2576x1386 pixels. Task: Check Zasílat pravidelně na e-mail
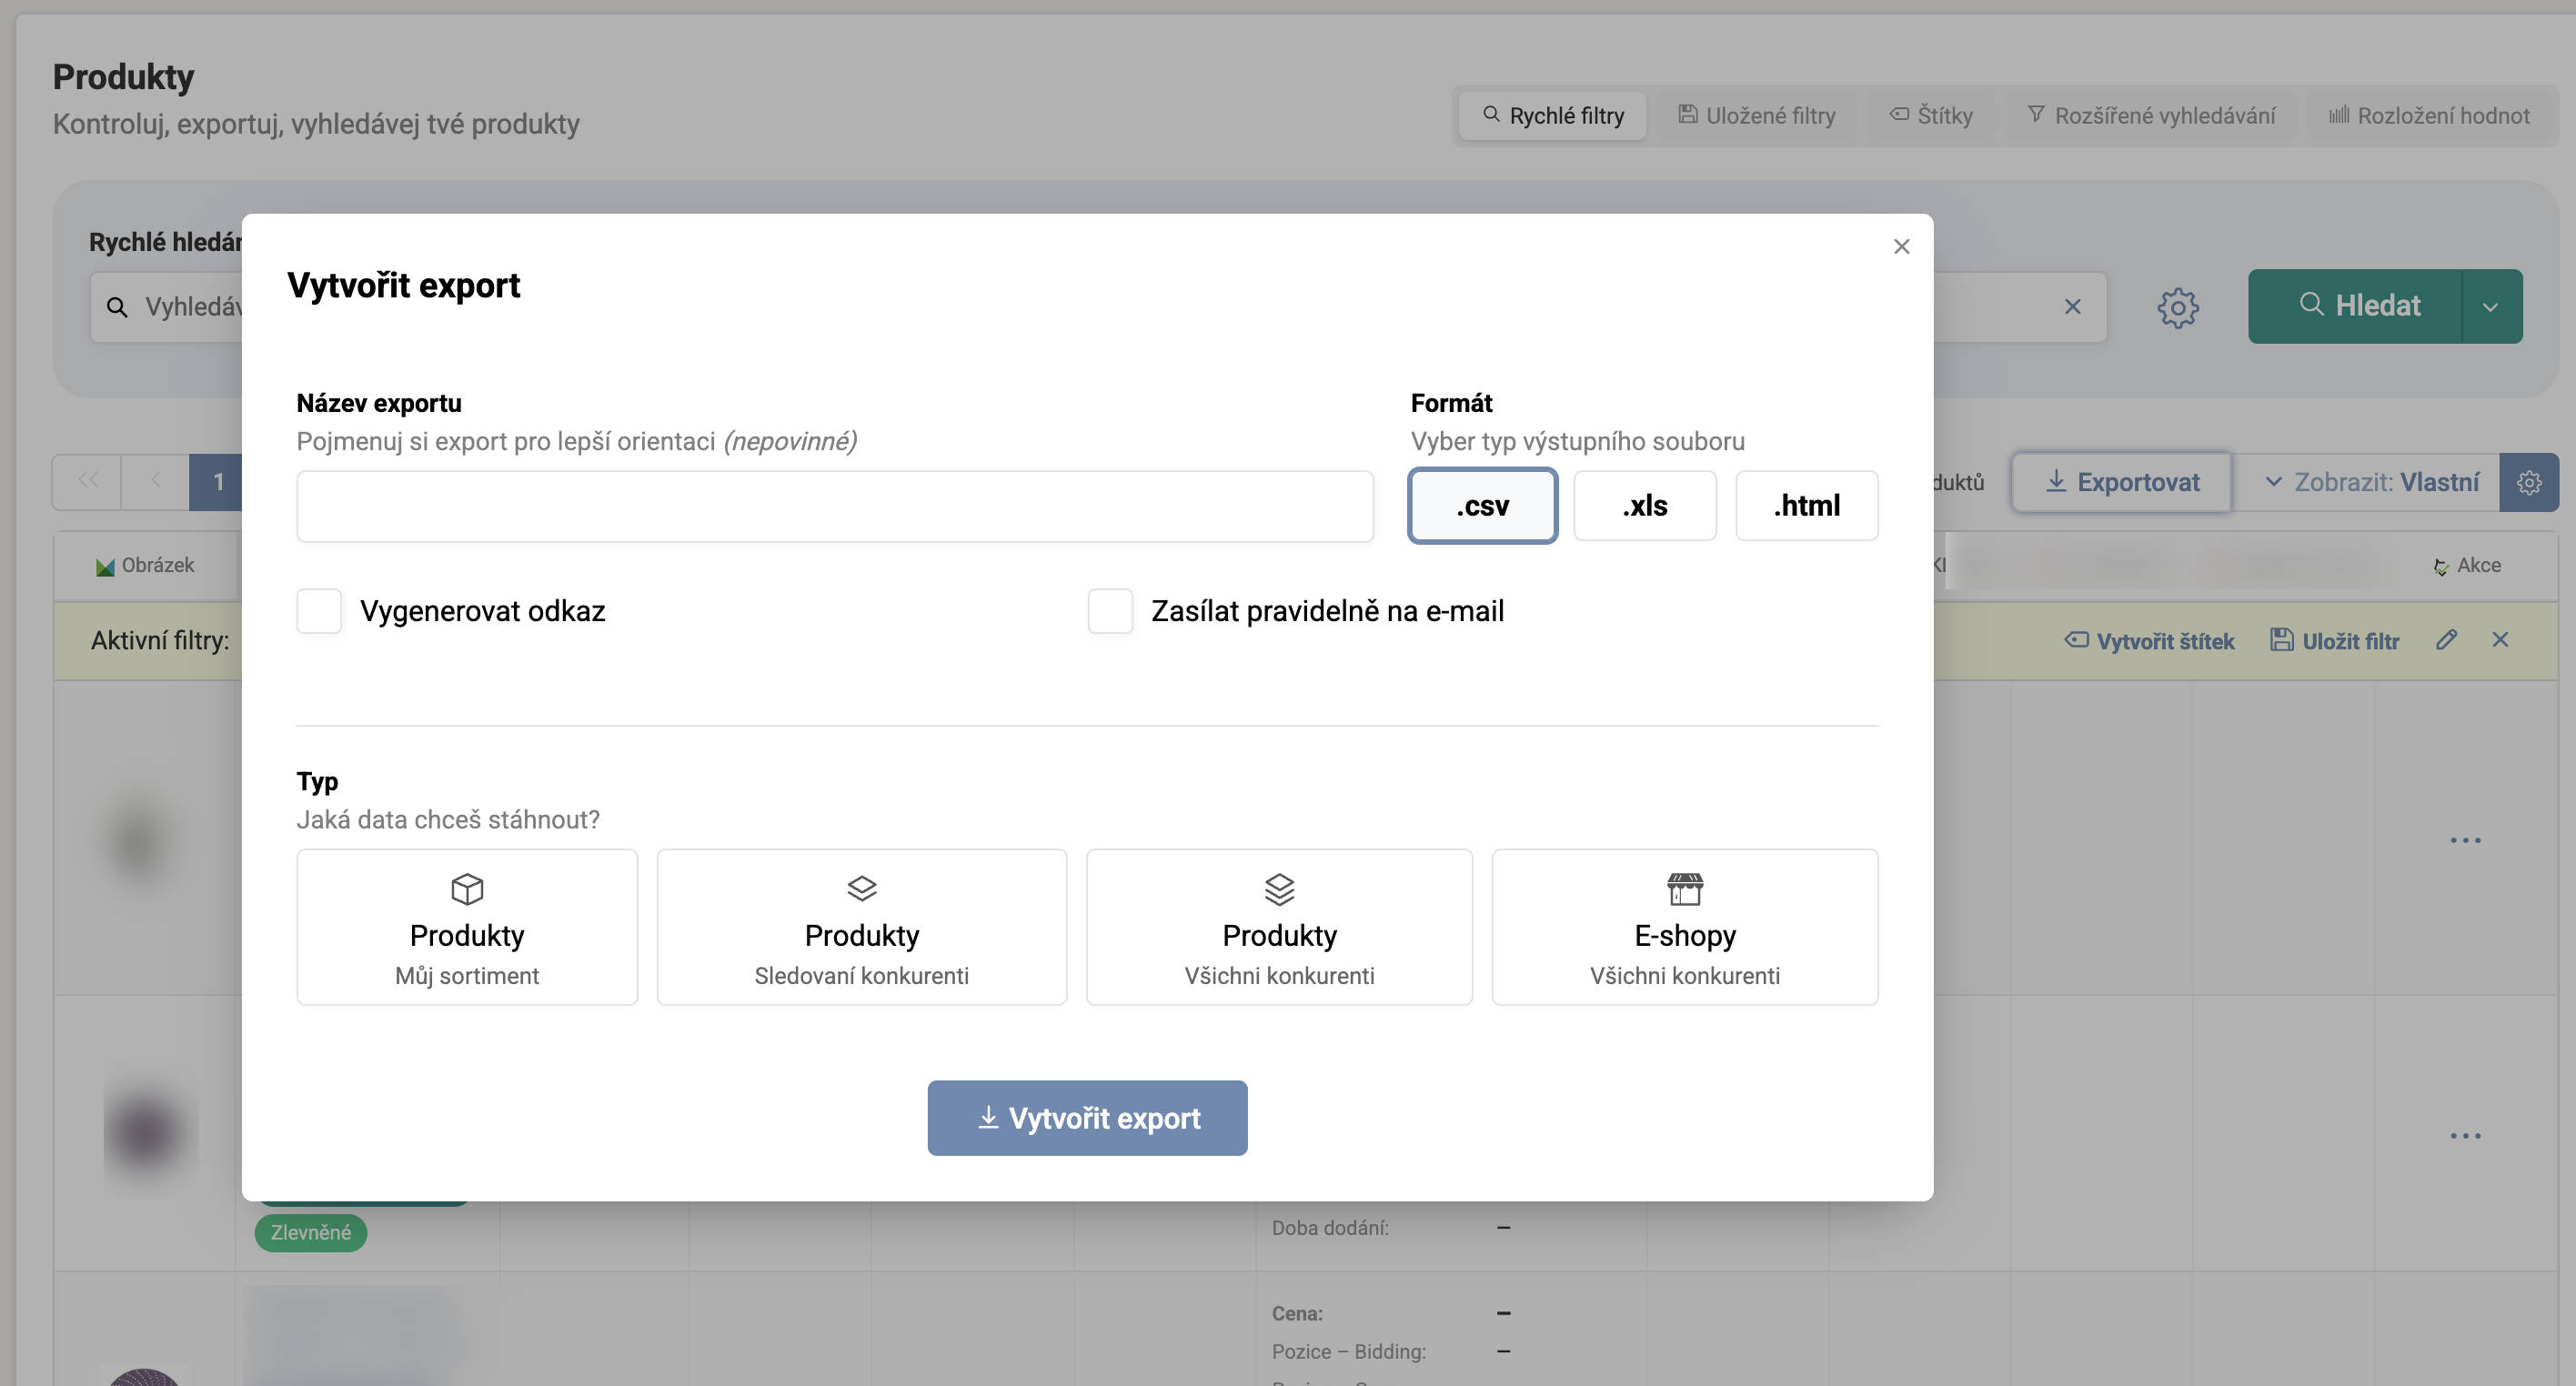click(1110, 611)
